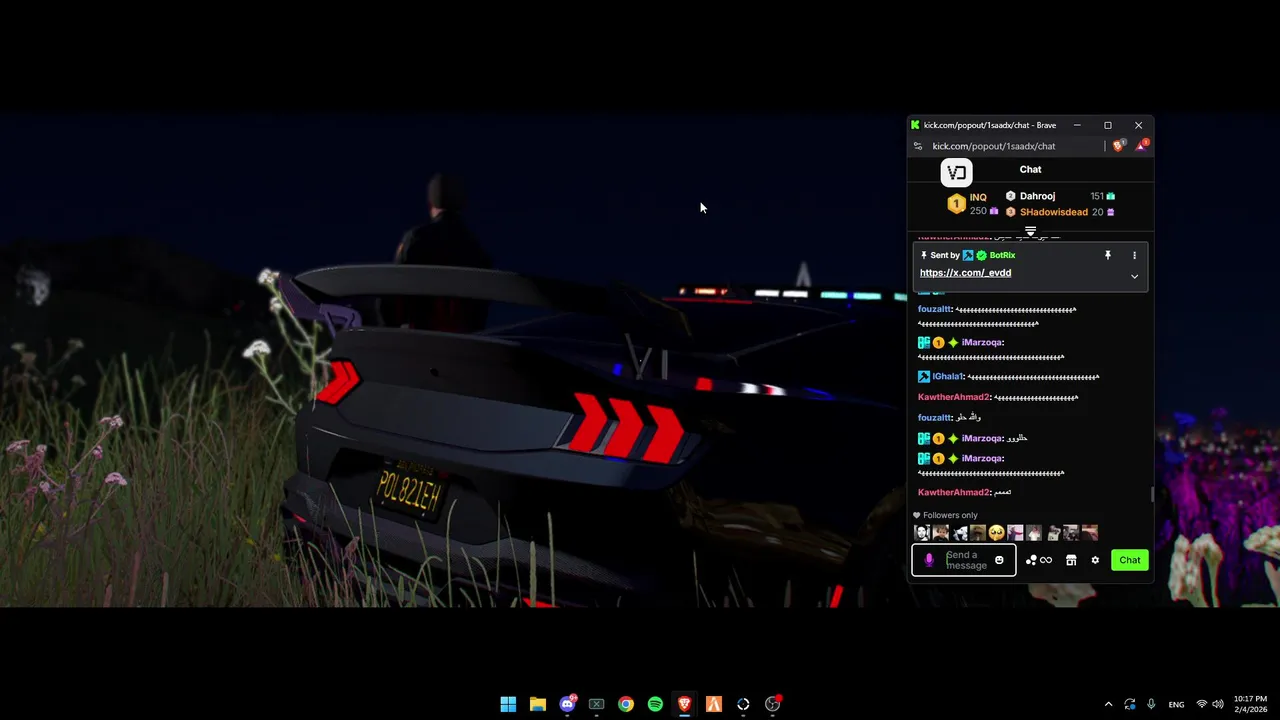Open the Wi-Fi network flyout

point(1202,704)
